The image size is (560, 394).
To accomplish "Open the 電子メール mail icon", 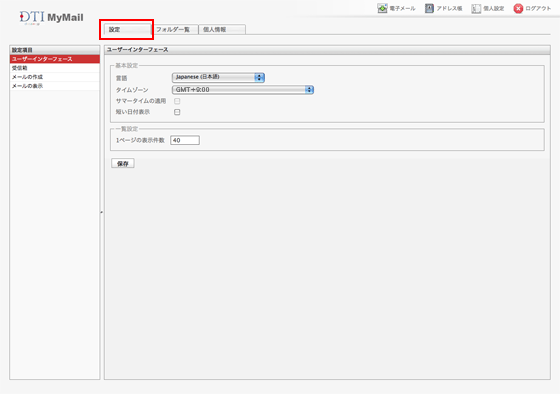I will 382,8.
